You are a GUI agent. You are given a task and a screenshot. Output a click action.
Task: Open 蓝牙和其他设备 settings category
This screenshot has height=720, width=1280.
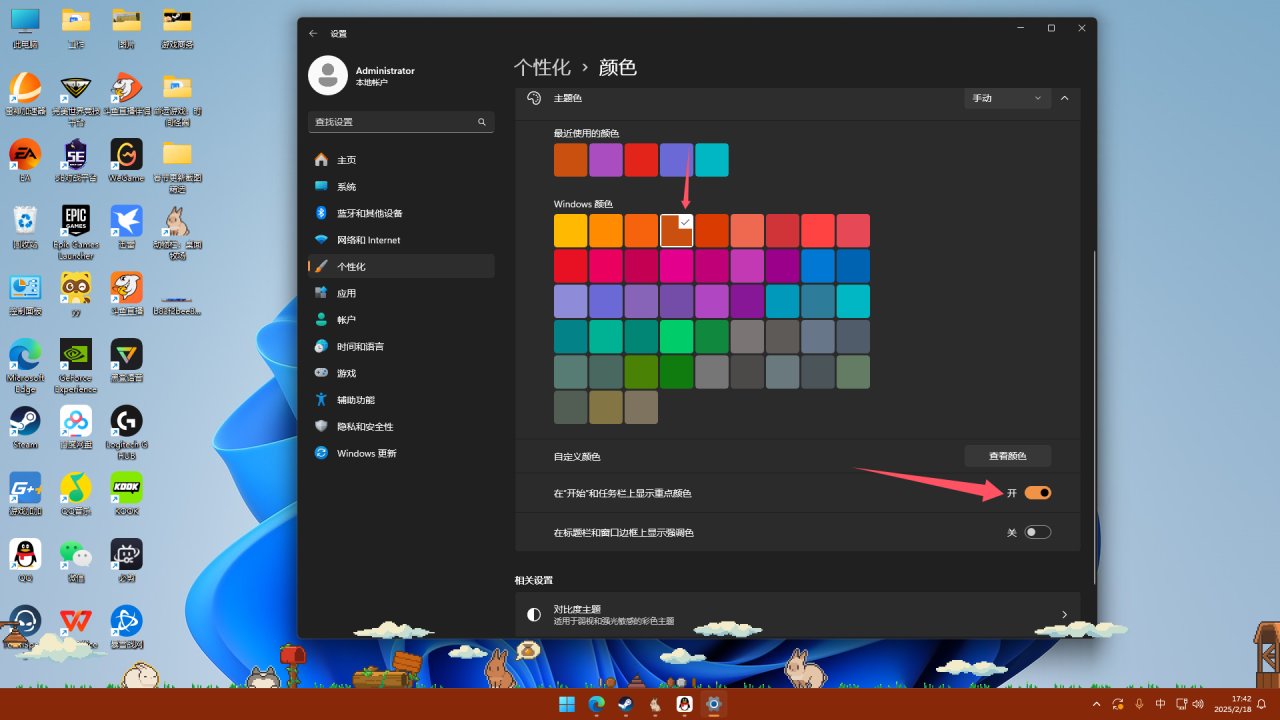click(x=401, y=213)
